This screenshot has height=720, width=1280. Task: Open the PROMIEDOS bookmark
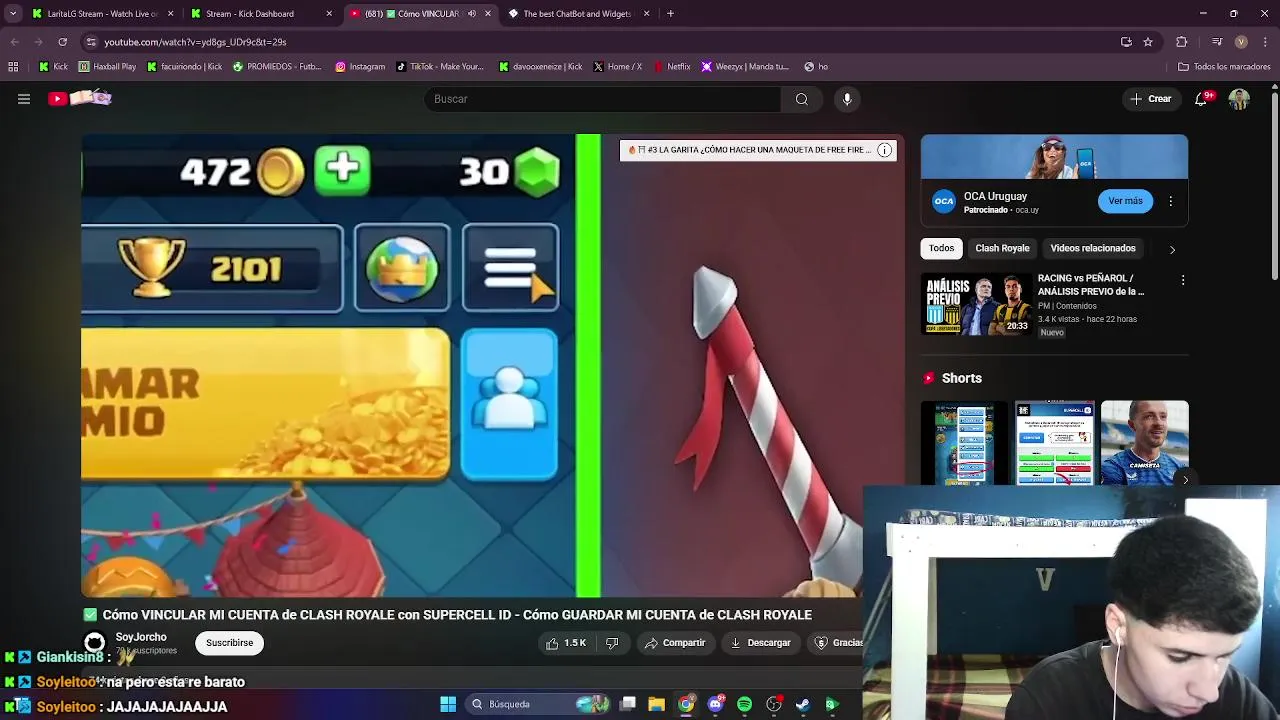pos(277,67)
